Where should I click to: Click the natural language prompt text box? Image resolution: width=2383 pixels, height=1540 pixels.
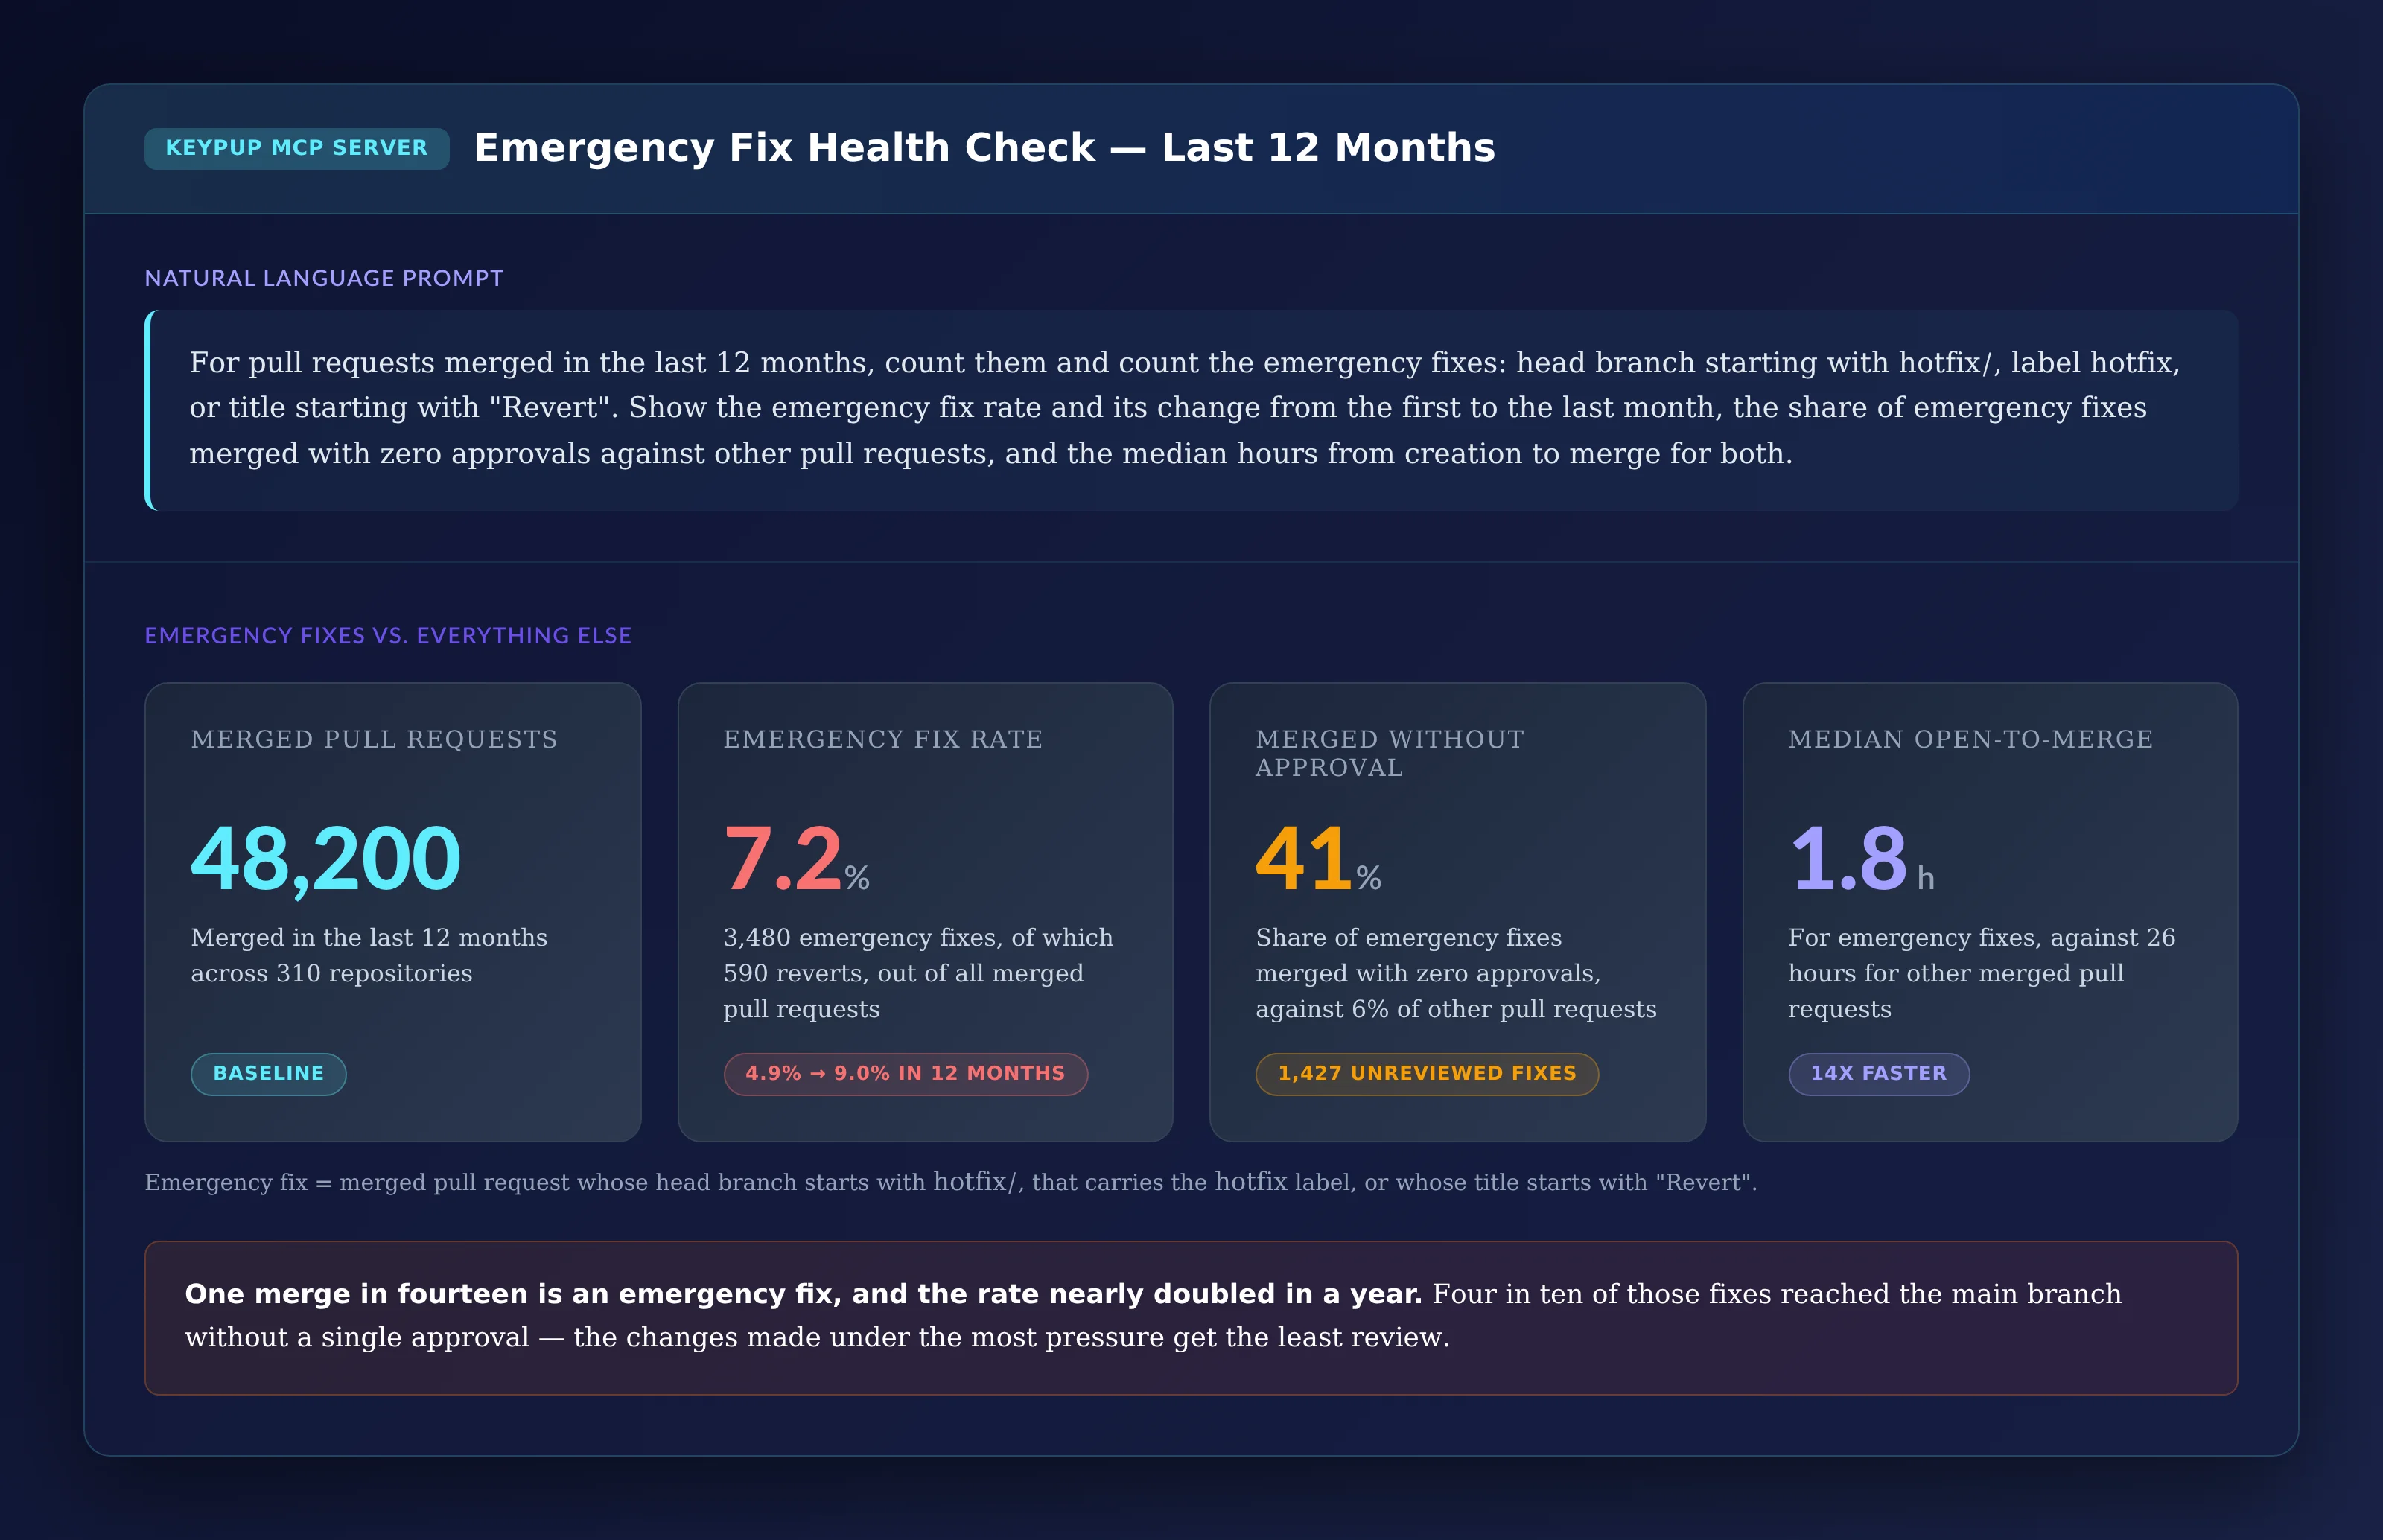(1191, 410)
